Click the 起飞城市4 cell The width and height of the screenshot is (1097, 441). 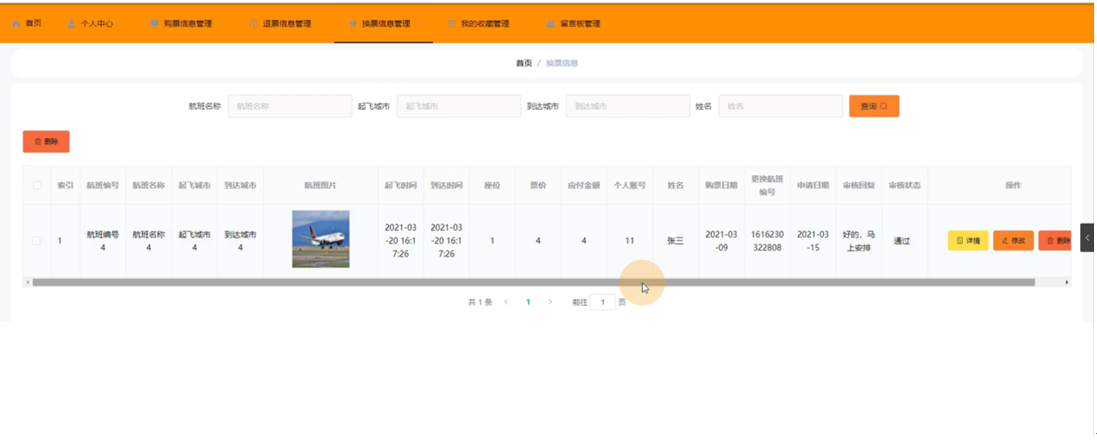[x=194, y=241]
